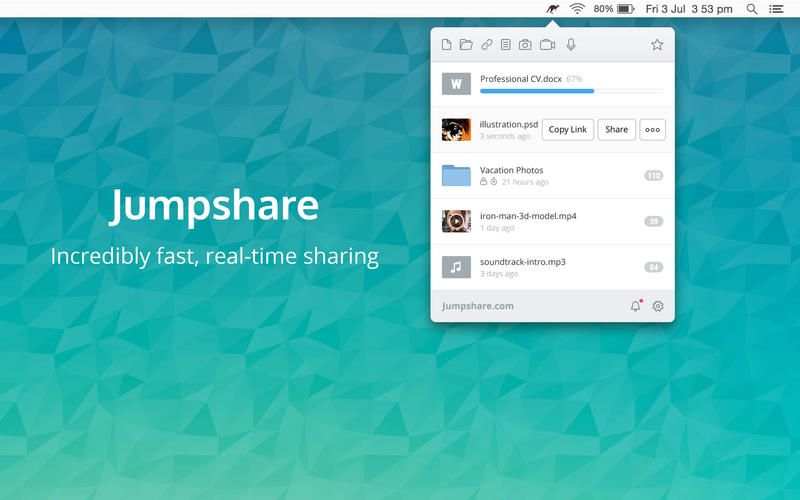Click the Vacation Photos folder icon
Viewport: 800px width, 500px height.
coord(456,175)
